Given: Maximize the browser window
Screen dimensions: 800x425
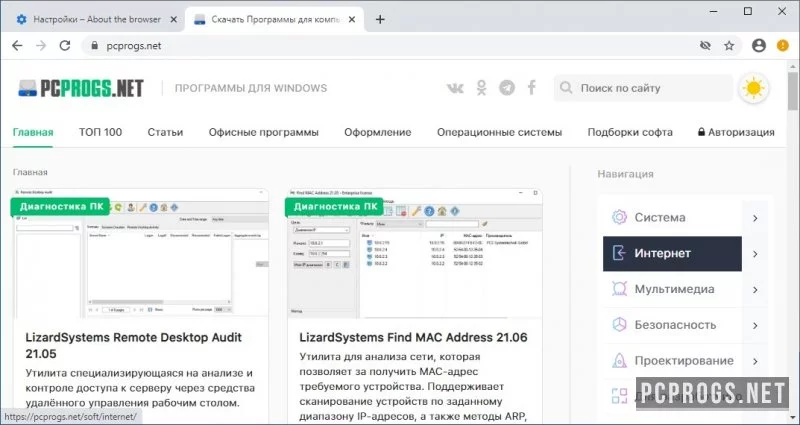Looking at the screenshot, I should 748,11.
